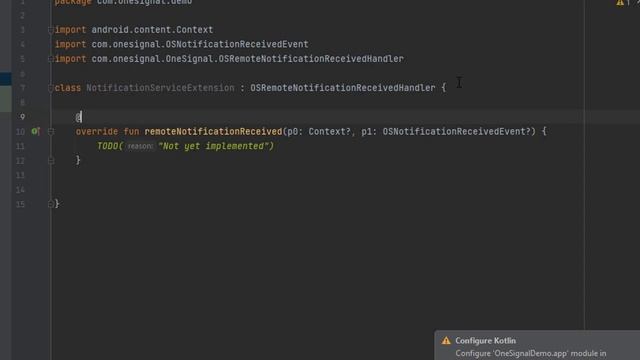The image size is (640, 360).
Task: Click the Configure Kotlin warning icon
Action: click(446, 340)
